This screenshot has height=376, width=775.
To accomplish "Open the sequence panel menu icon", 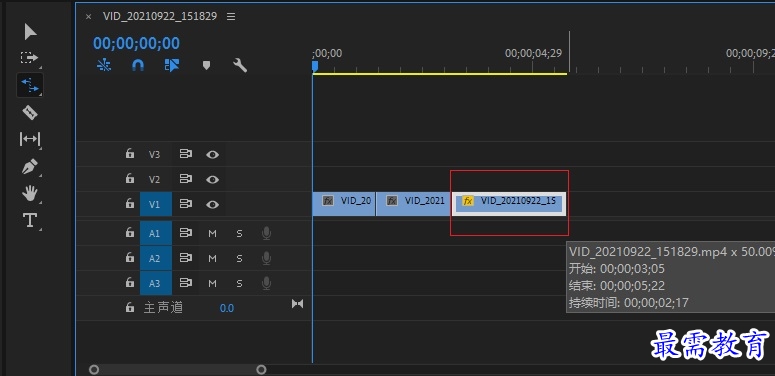I will click(x=231, y=16).
